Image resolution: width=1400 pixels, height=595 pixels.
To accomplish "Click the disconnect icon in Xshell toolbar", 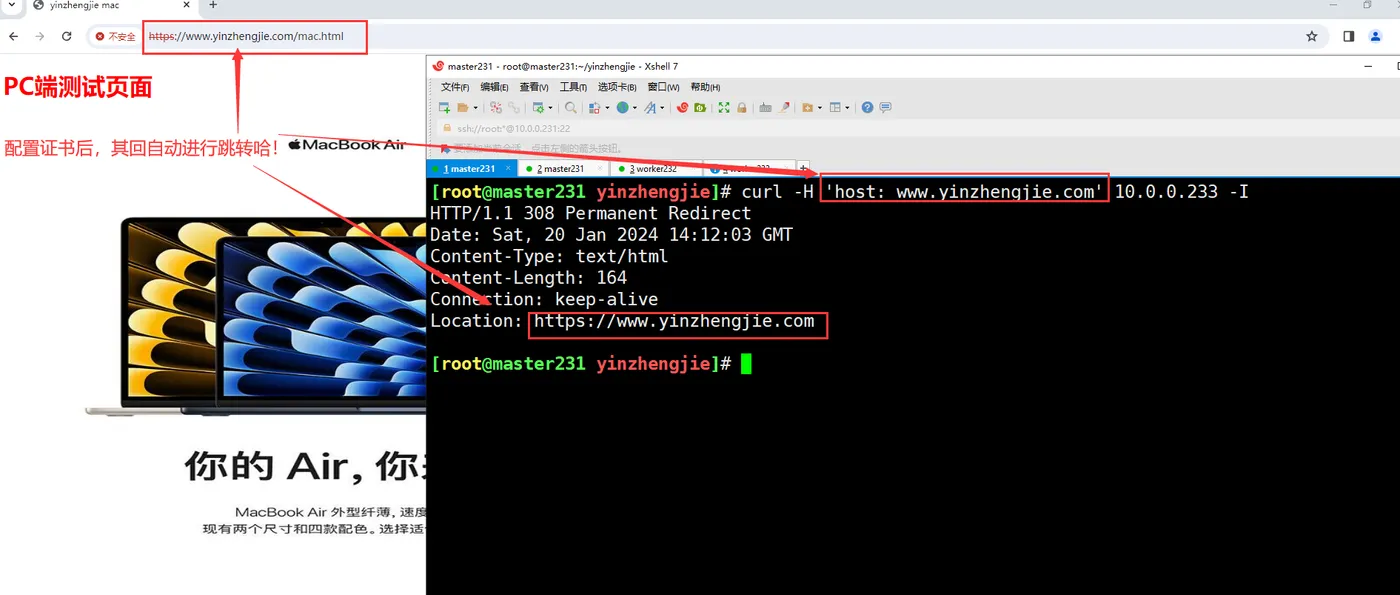I will 496,108.
